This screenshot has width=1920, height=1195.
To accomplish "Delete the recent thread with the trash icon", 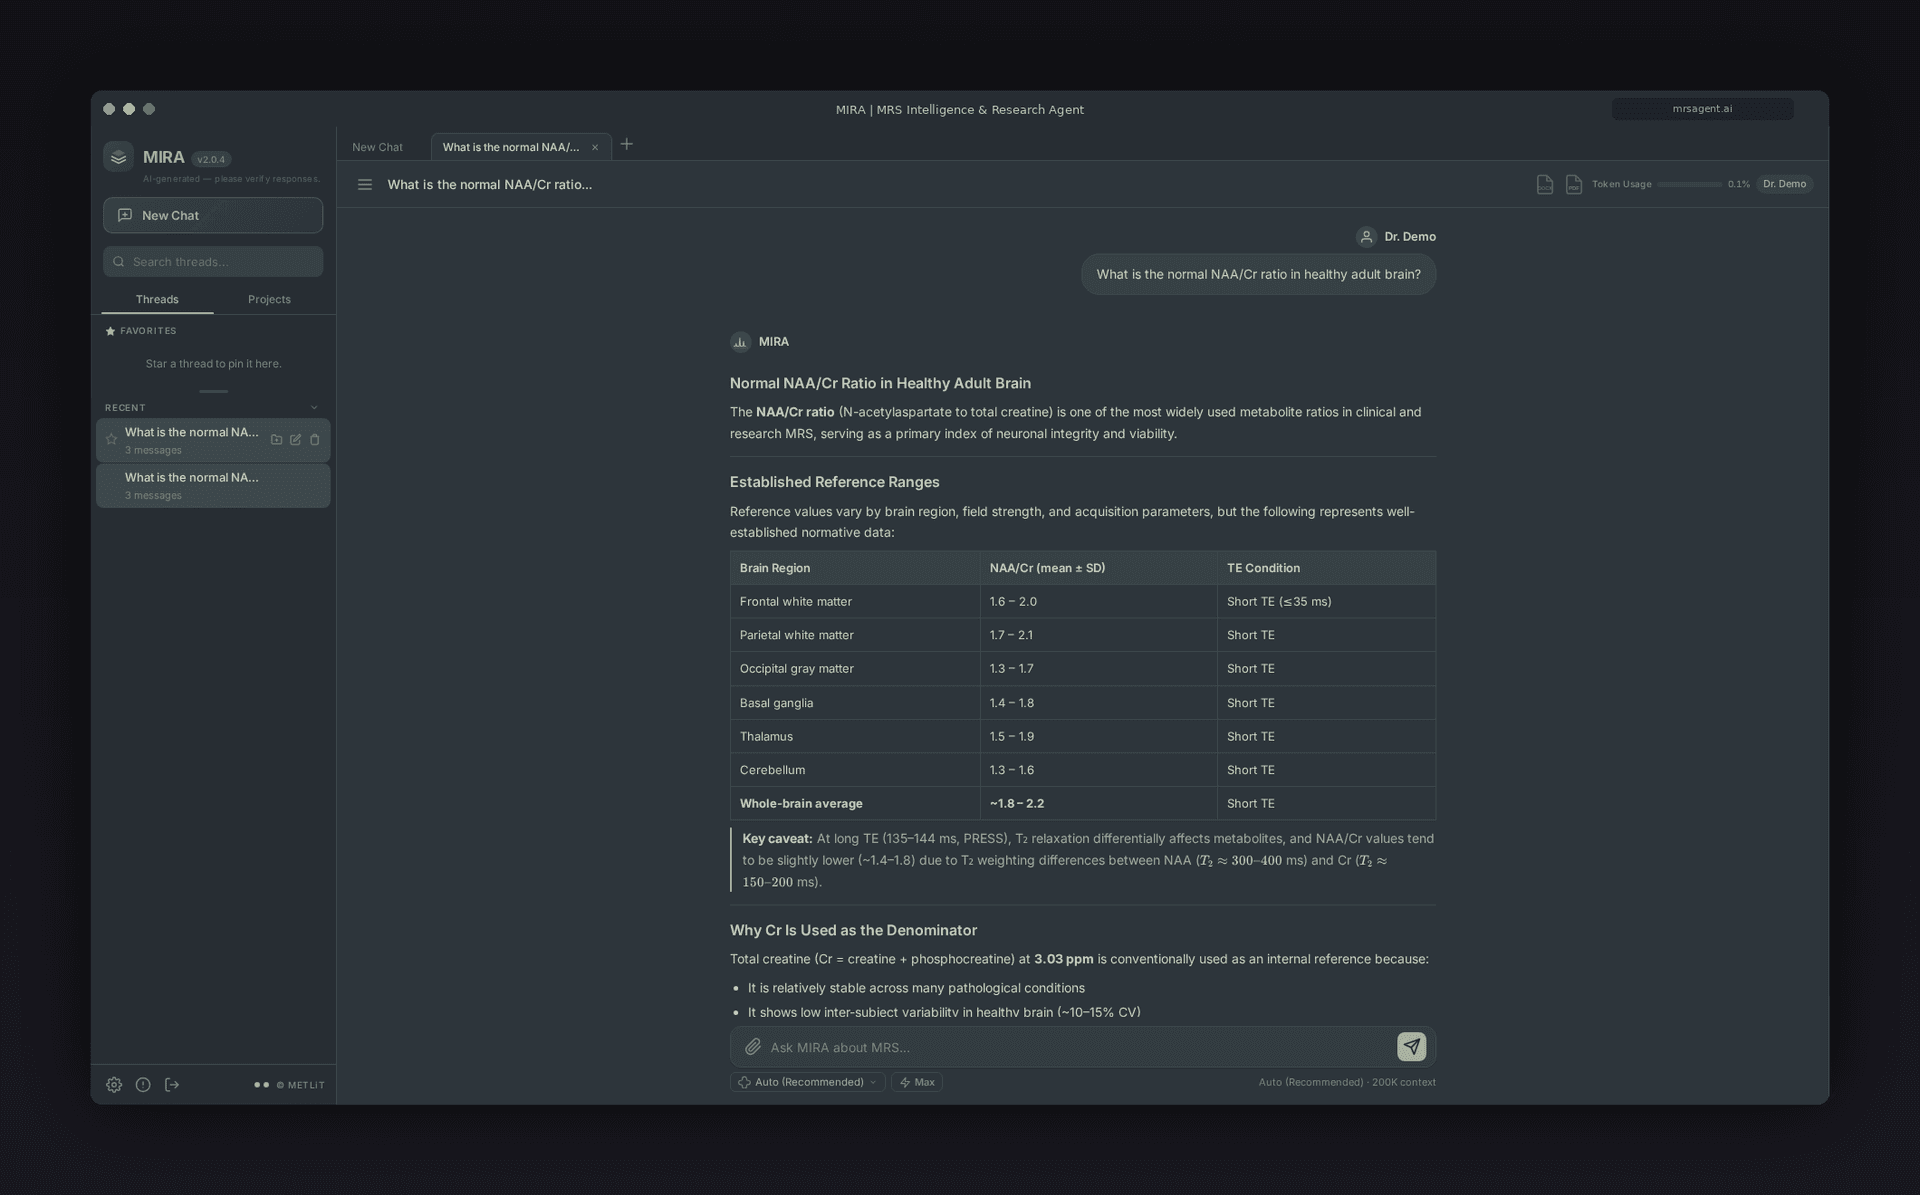I will (x=314, y=440).
